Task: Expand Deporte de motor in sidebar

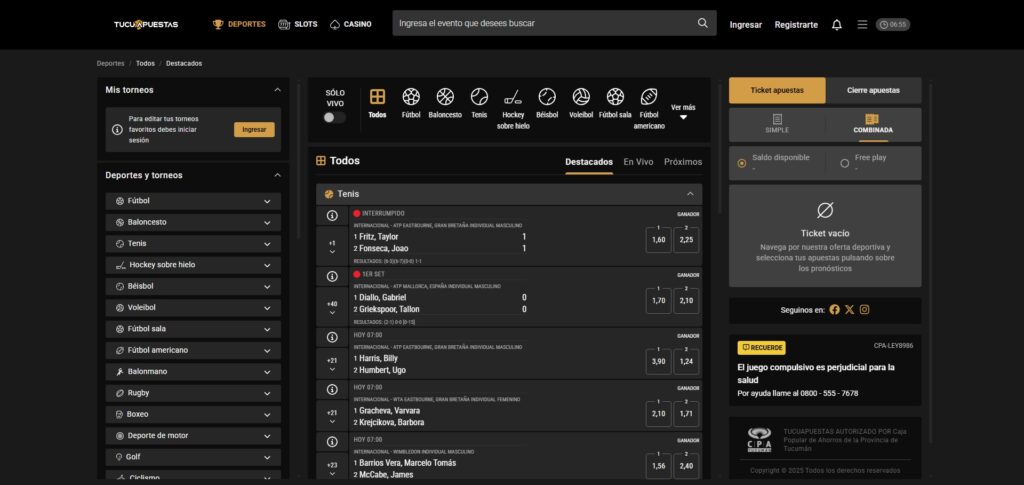Action: [193, 435]
